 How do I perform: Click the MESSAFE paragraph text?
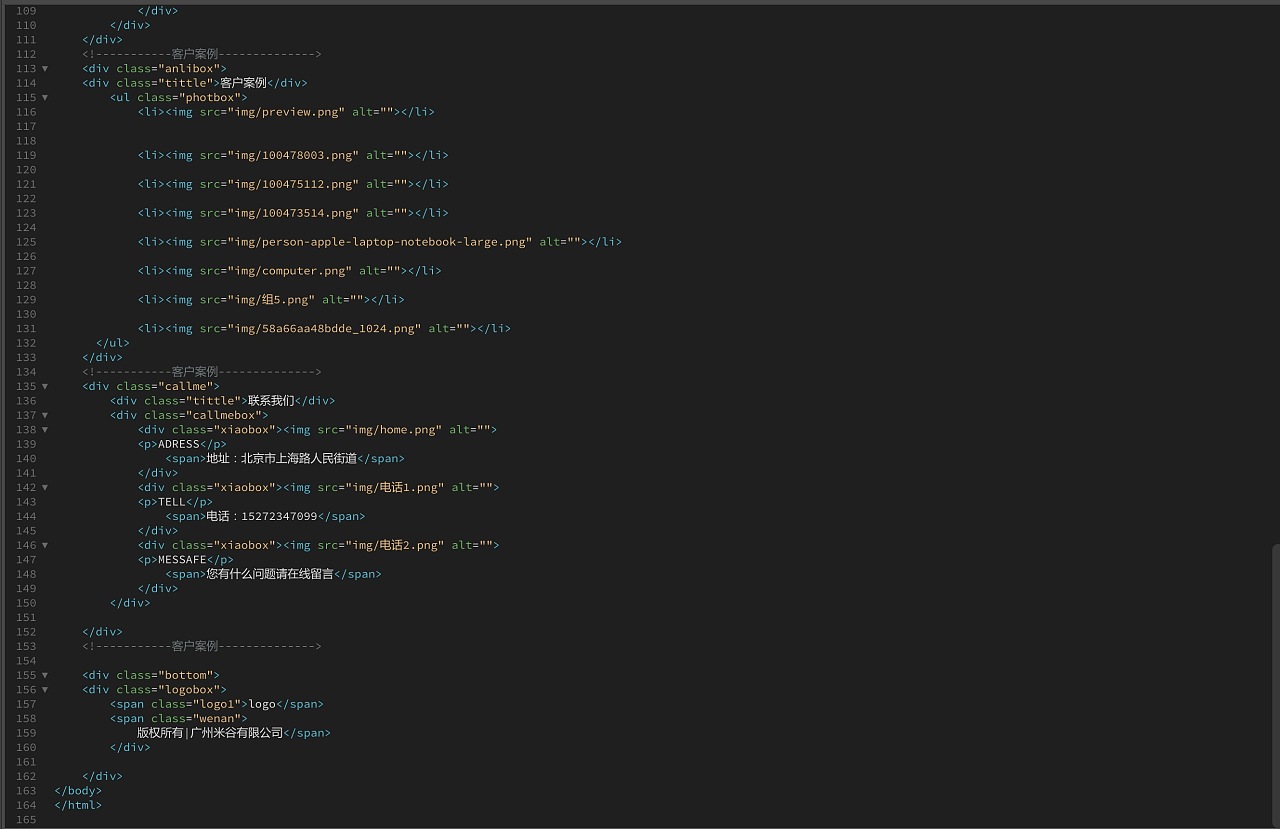coord(182,560)
